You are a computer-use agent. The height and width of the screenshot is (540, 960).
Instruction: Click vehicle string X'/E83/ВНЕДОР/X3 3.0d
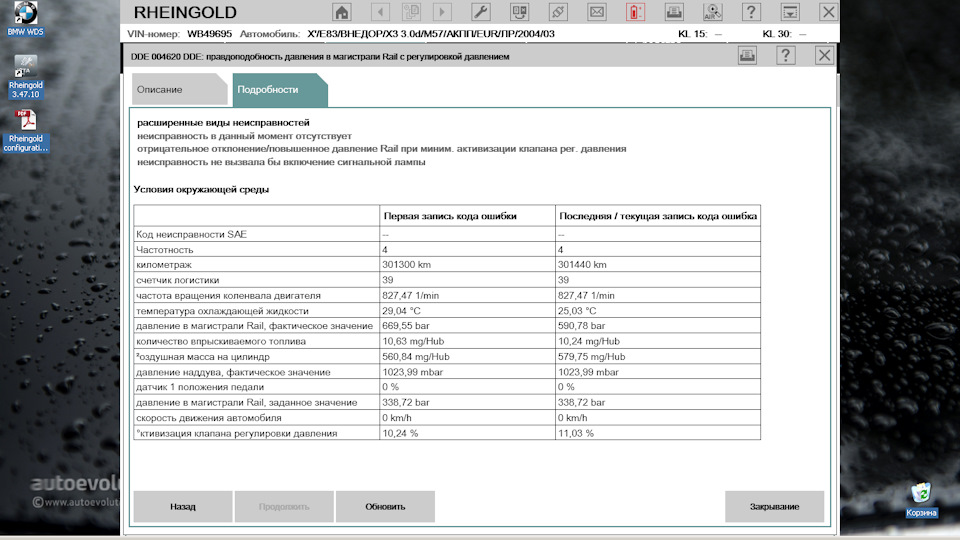[x=430, y=34]
